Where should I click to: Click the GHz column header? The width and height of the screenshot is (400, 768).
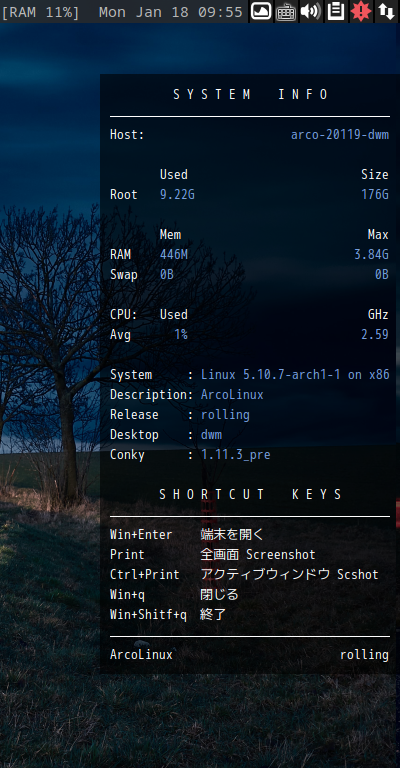click(x=378, y=314)
